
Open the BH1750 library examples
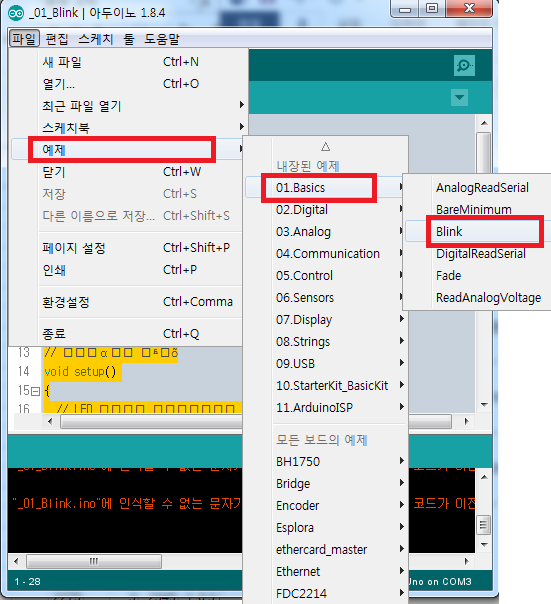(326, 461)
